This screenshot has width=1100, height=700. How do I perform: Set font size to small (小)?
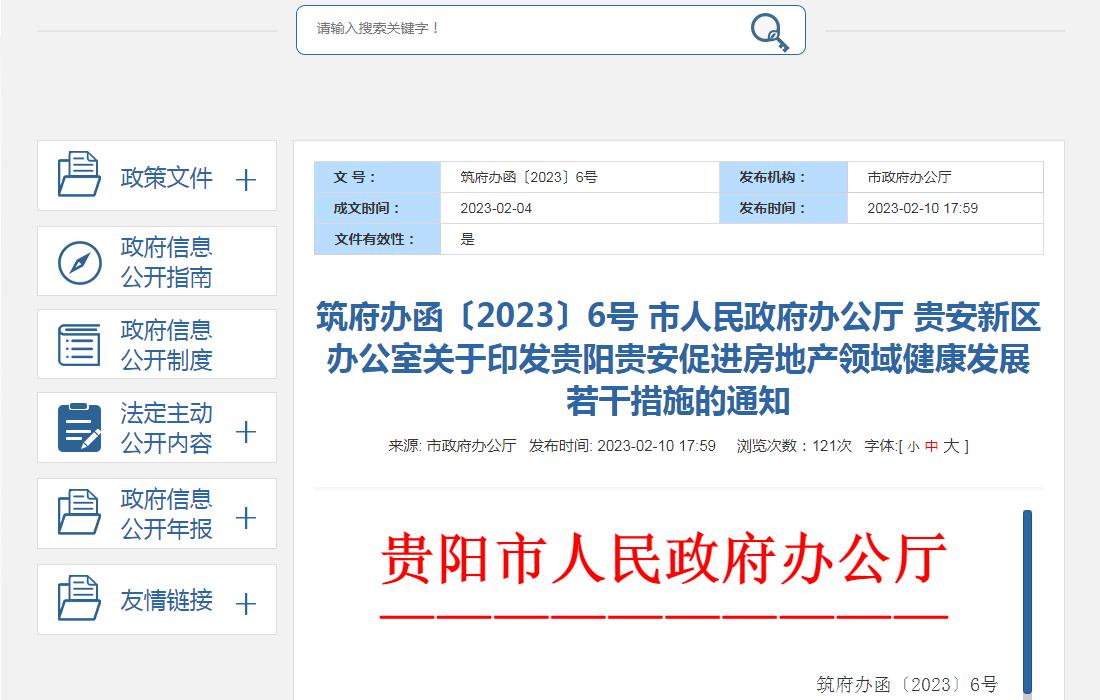[x=913, y=447]
